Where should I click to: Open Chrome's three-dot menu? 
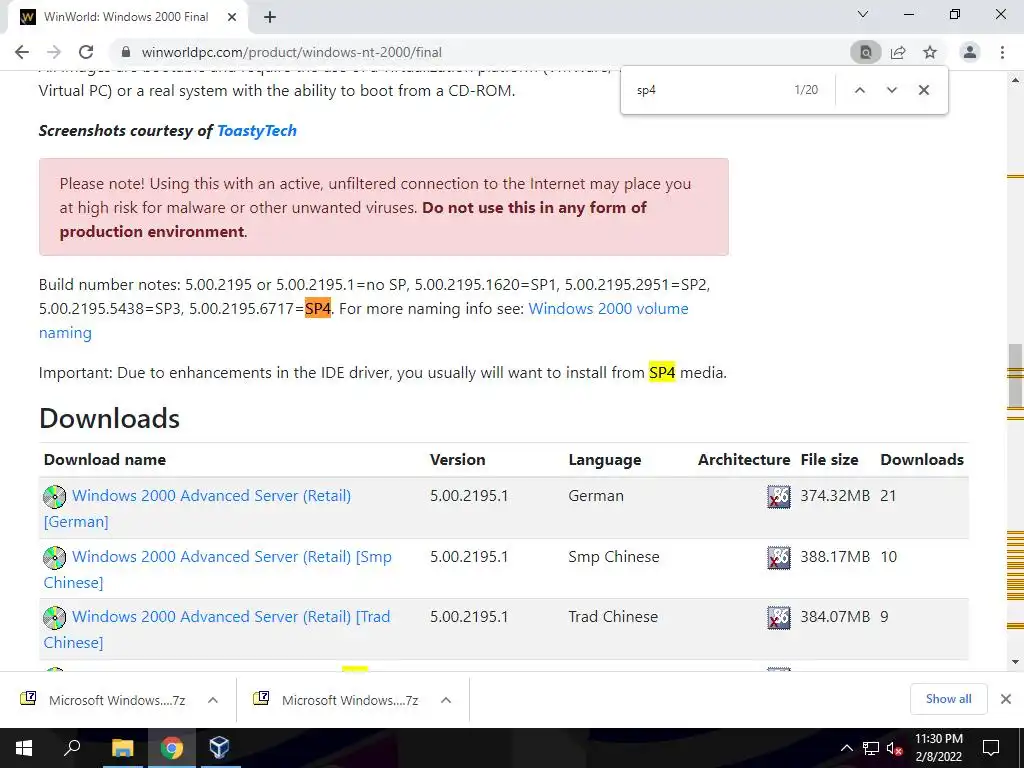pos(1002,52)
